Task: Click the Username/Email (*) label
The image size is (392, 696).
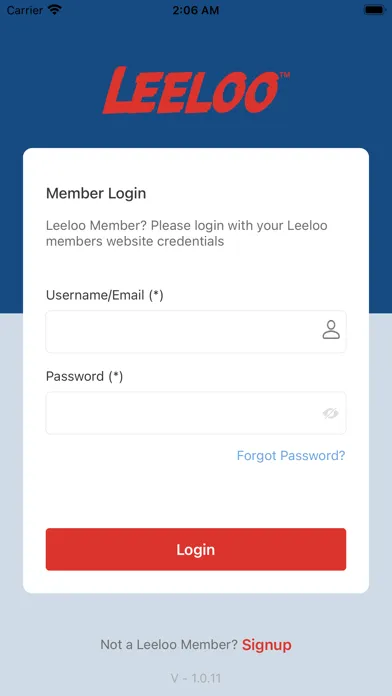Action: click(x=105, y=295)
